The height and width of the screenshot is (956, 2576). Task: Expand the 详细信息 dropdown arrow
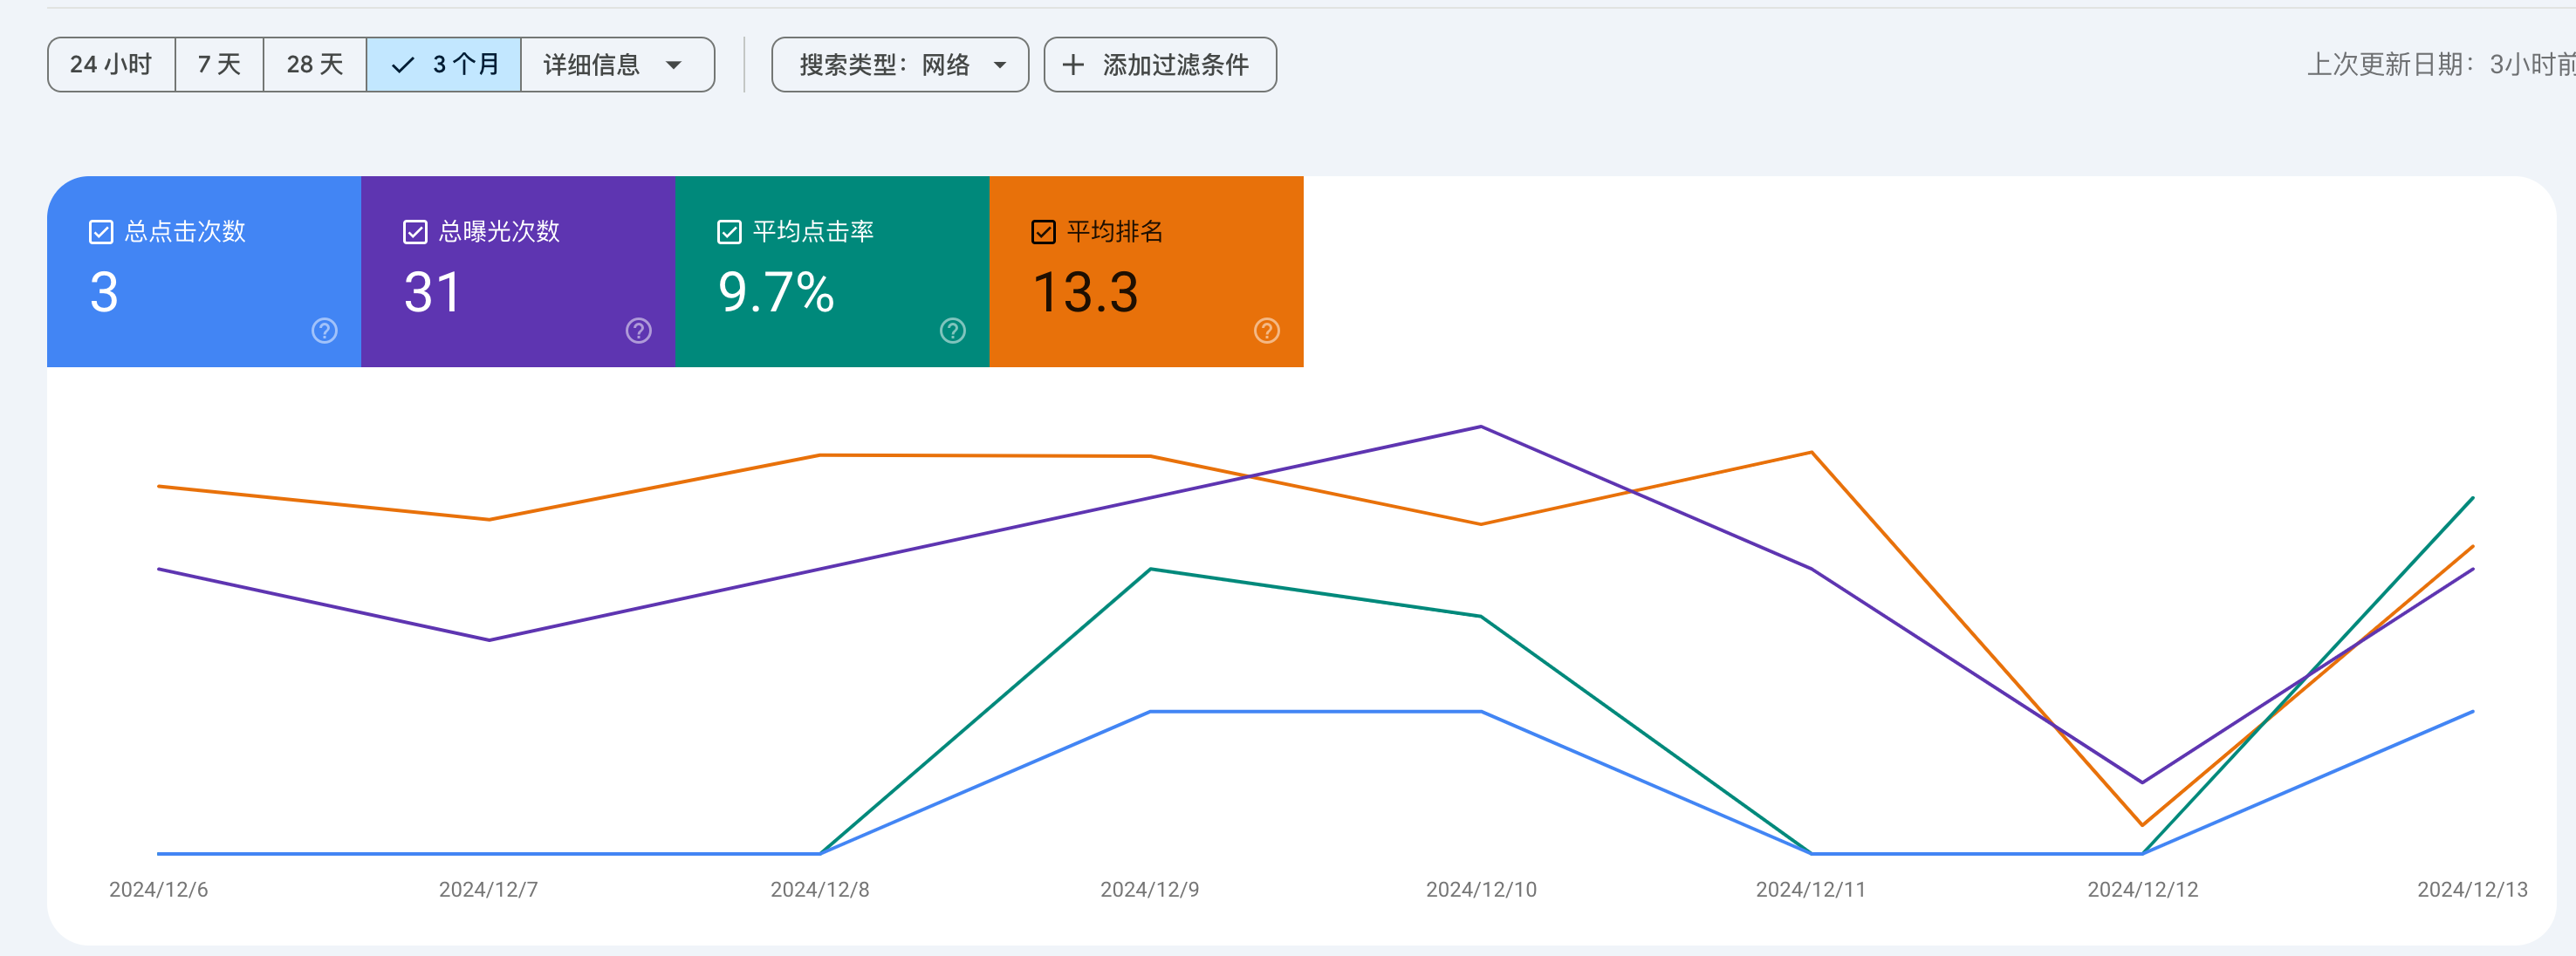pos(674,65)
